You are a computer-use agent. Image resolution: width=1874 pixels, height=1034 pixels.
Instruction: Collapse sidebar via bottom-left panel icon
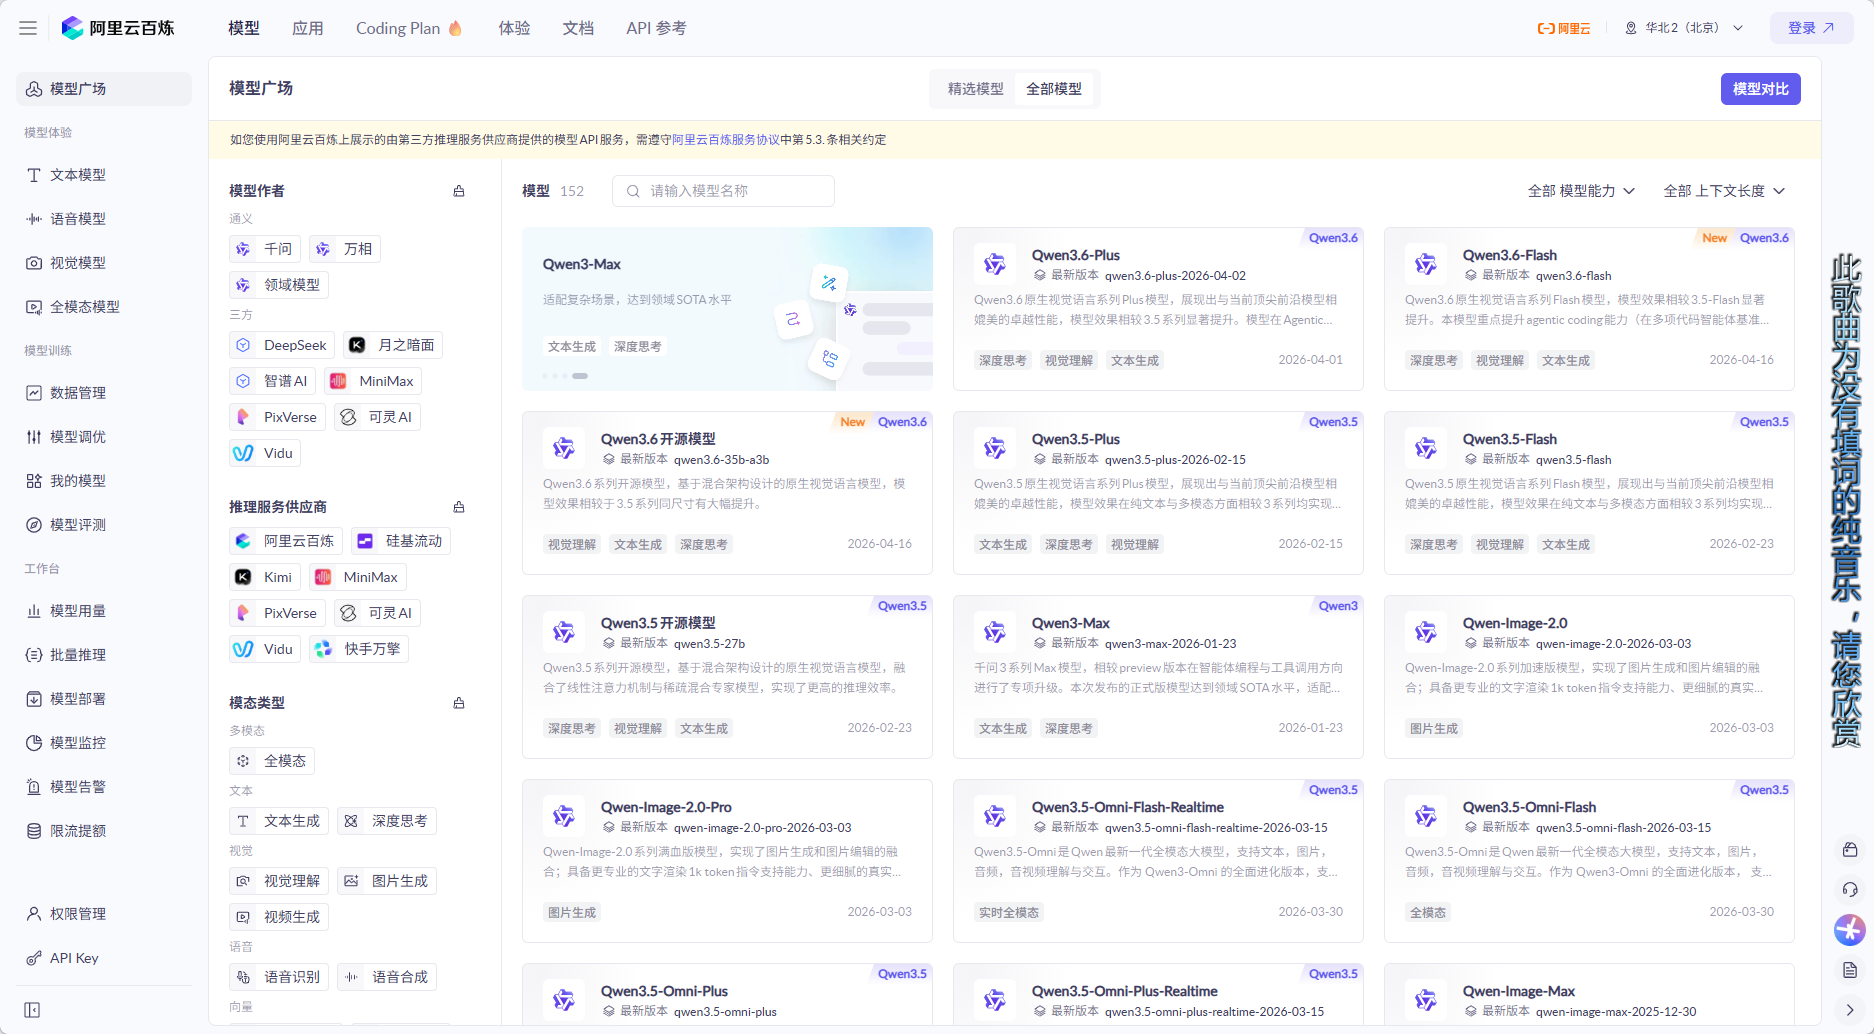32,1010
